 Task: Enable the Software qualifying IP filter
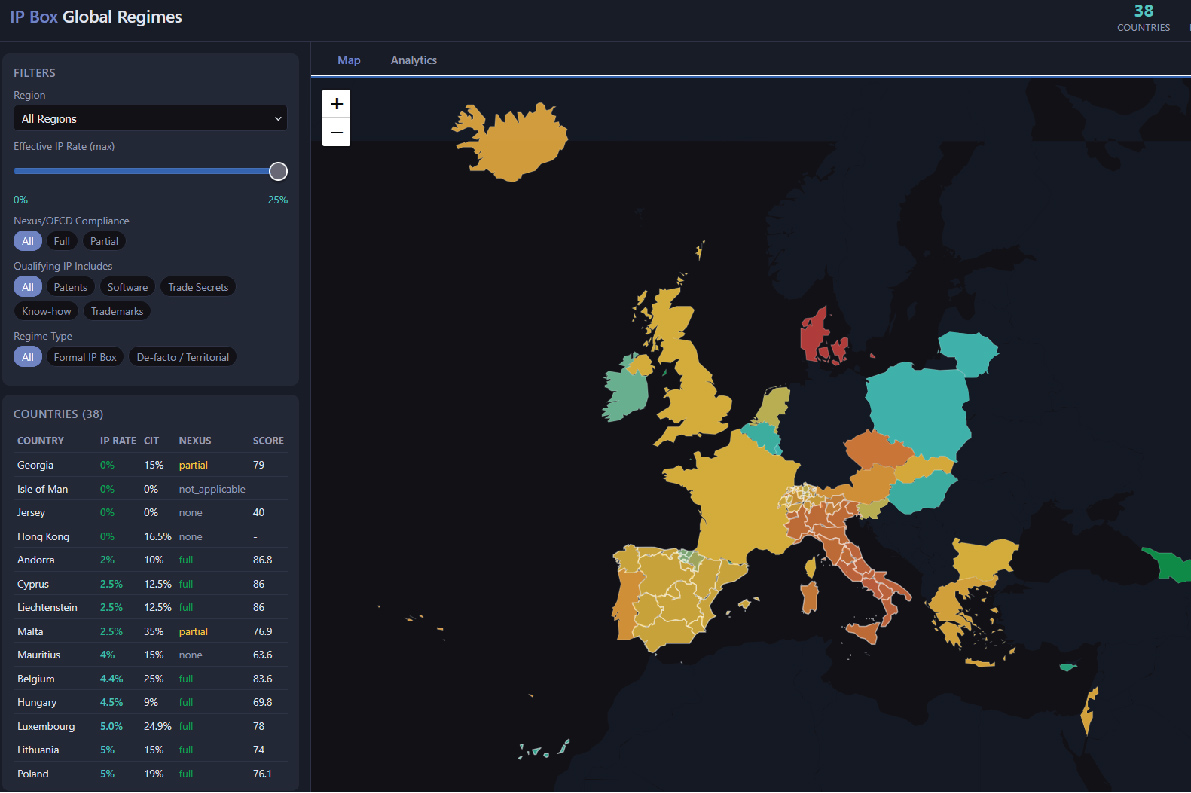(x=128, y=287)
